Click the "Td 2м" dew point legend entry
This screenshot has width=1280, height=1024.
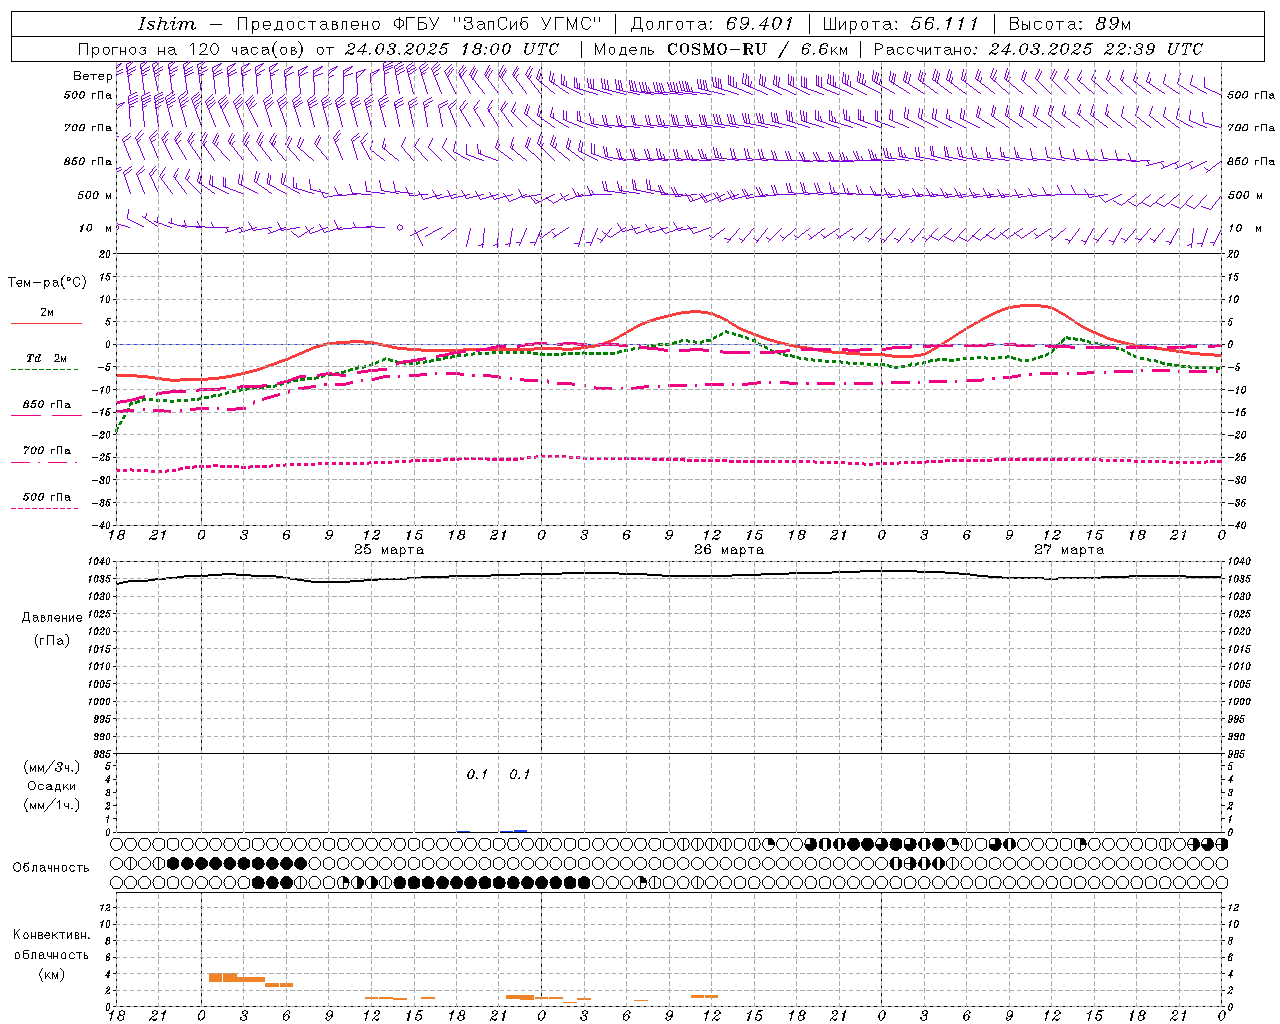coord(47,358)
